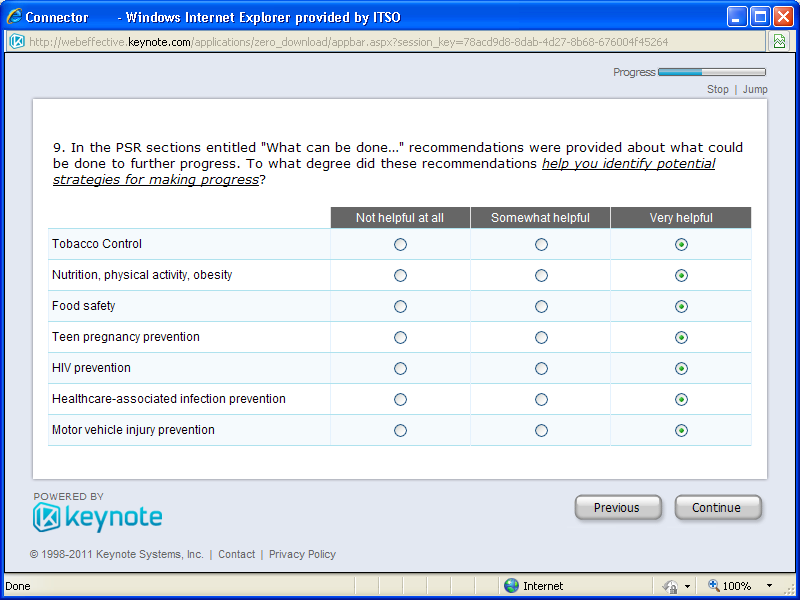This screenshot has height=600, width=800.
Task: Go back with the Previous button
Action: (x=617, y=508)
